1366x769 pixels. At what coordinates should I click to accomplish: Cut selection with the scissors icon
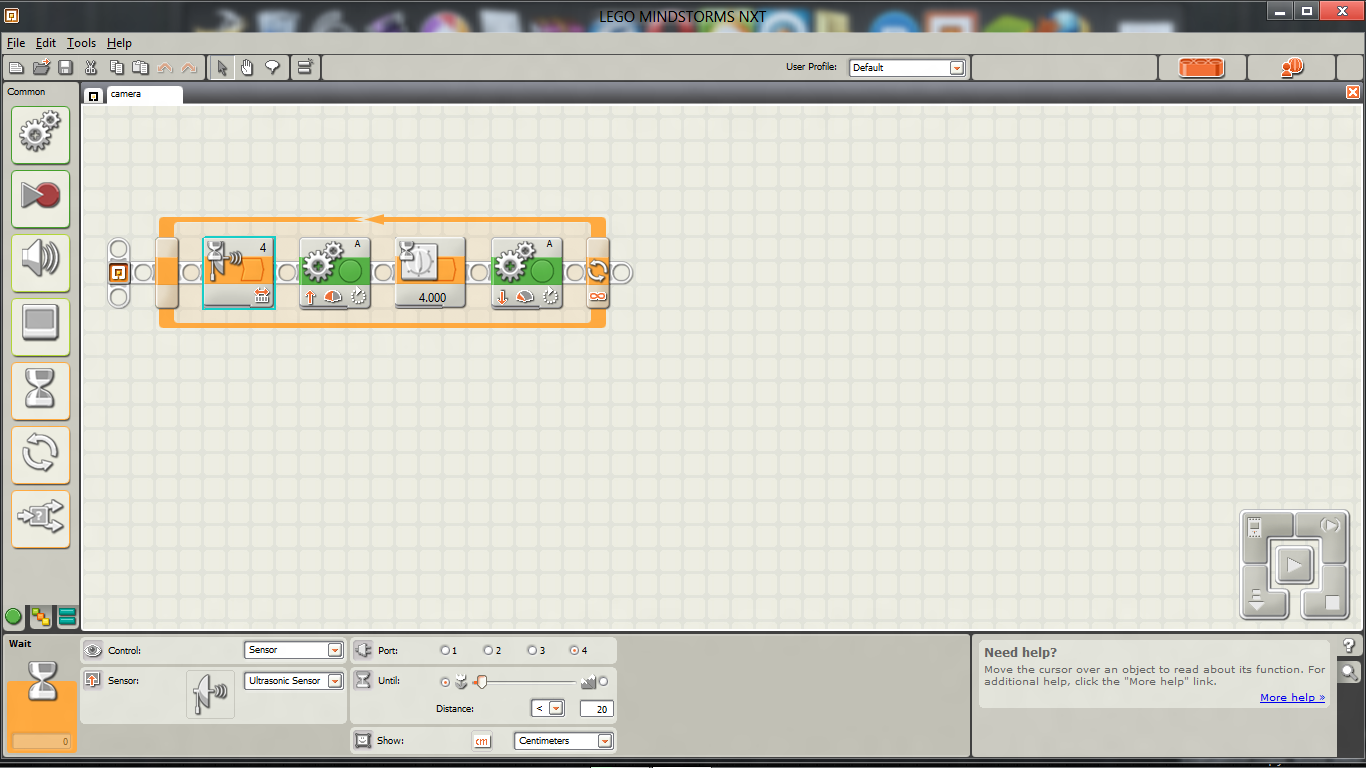point(91,68)
